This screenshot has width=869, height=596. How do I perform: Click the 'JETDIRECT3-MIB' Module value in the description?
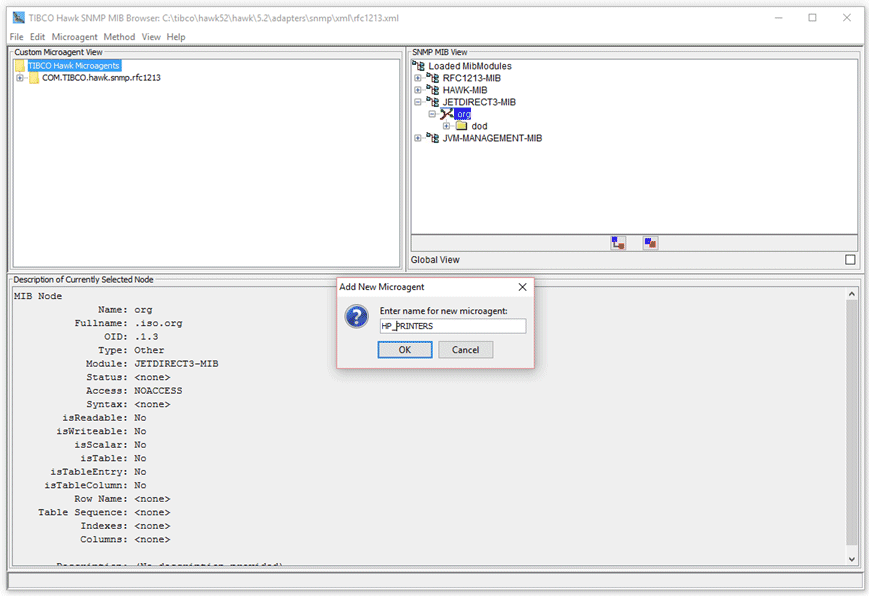(176, 364)
